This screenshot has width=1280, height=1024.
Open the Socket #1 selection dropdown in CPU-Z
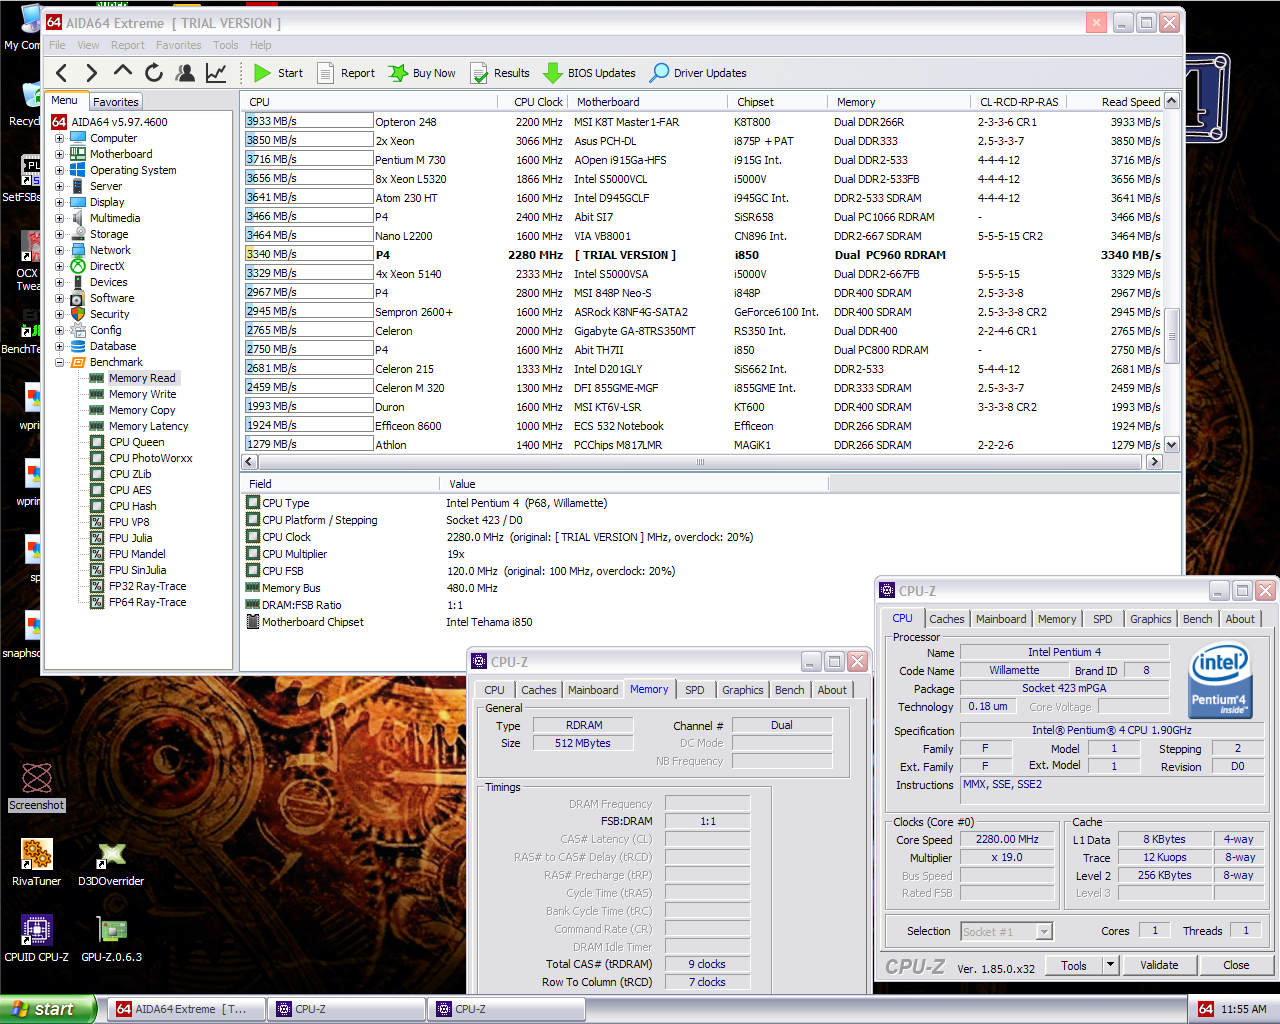pos(1044,931)
